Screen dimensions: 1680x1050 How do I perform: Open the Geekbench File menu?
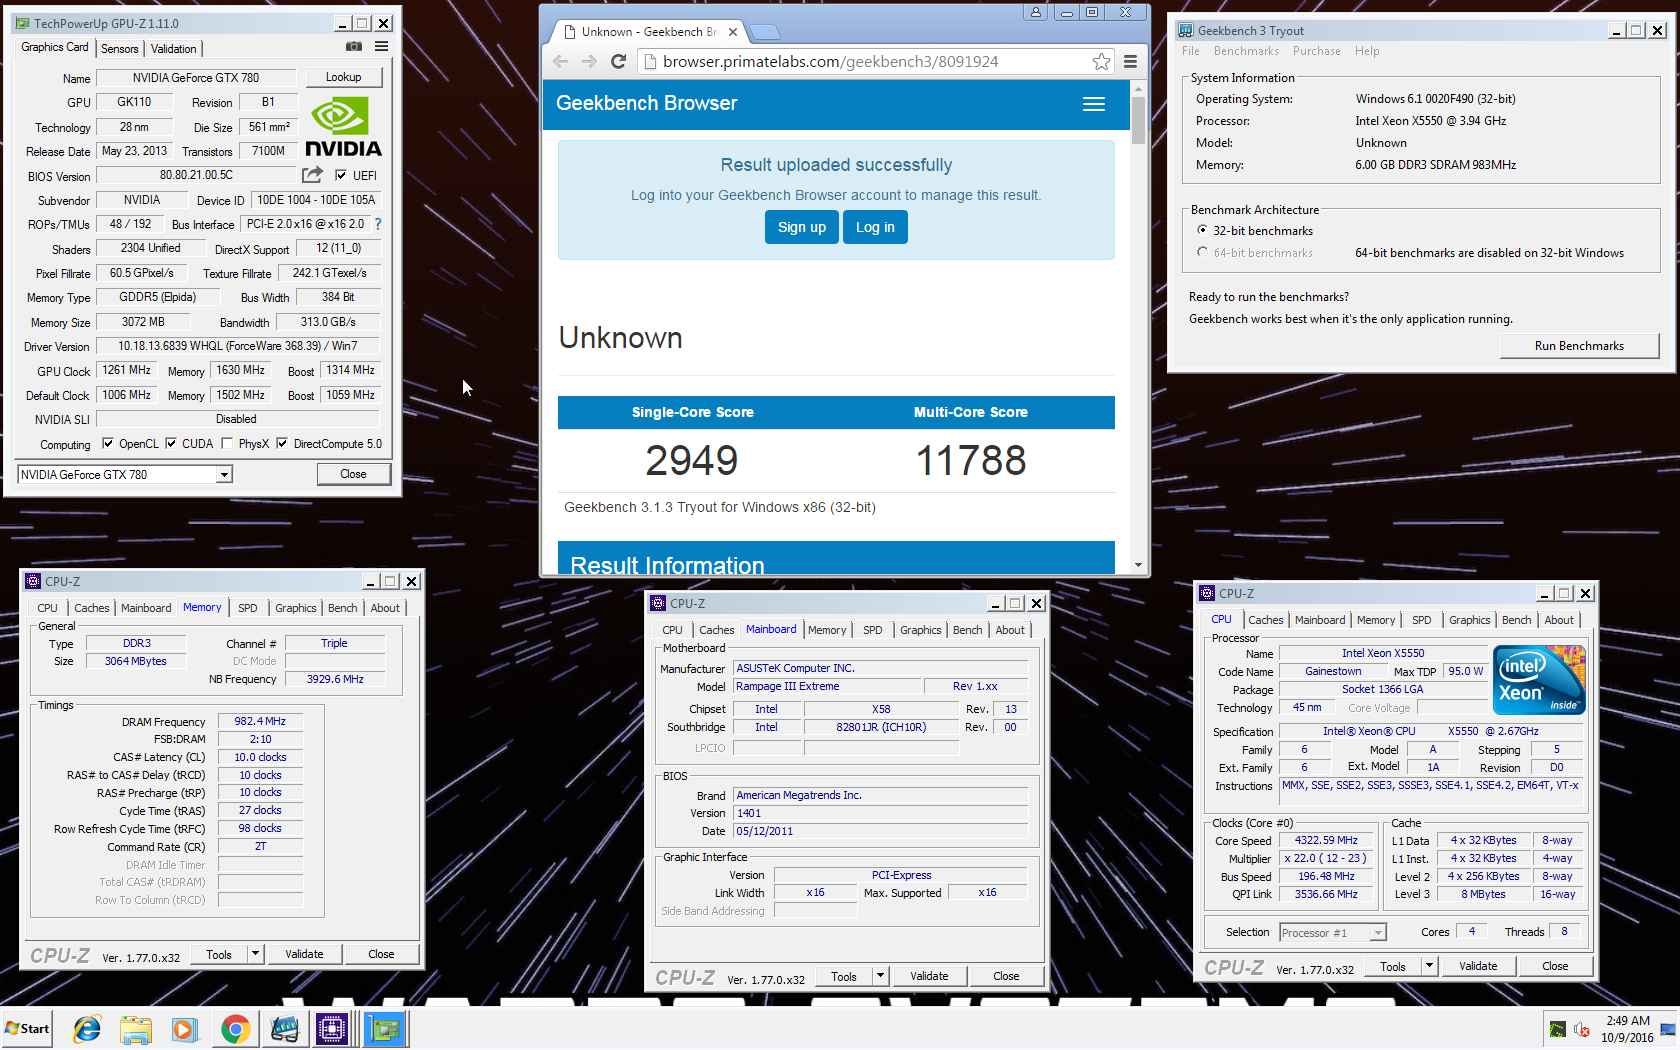tap(1190, 51)
